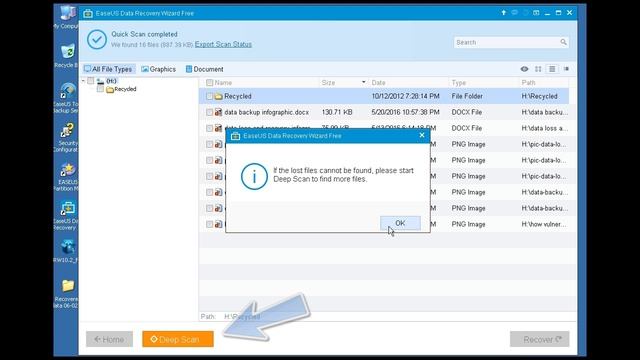Click the 'H:\Recycled' path cell

pos(539,96)
